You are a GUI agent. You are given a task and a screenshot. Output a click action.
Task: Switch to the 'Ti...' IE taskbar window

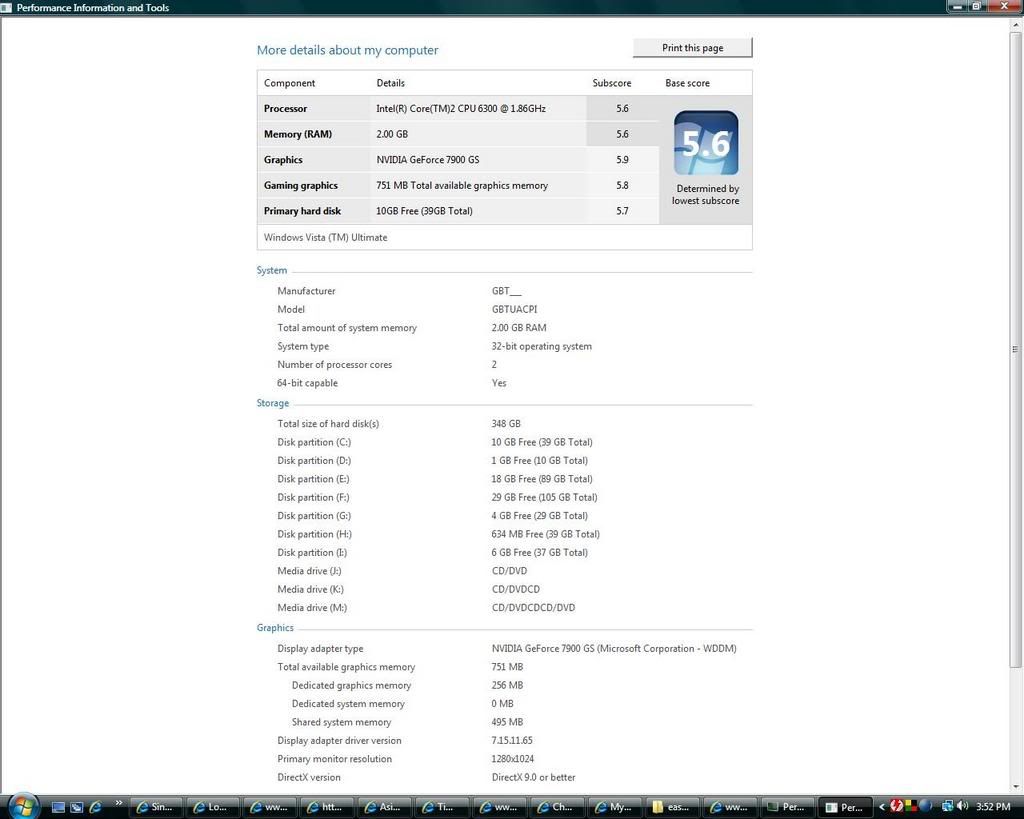441,807
